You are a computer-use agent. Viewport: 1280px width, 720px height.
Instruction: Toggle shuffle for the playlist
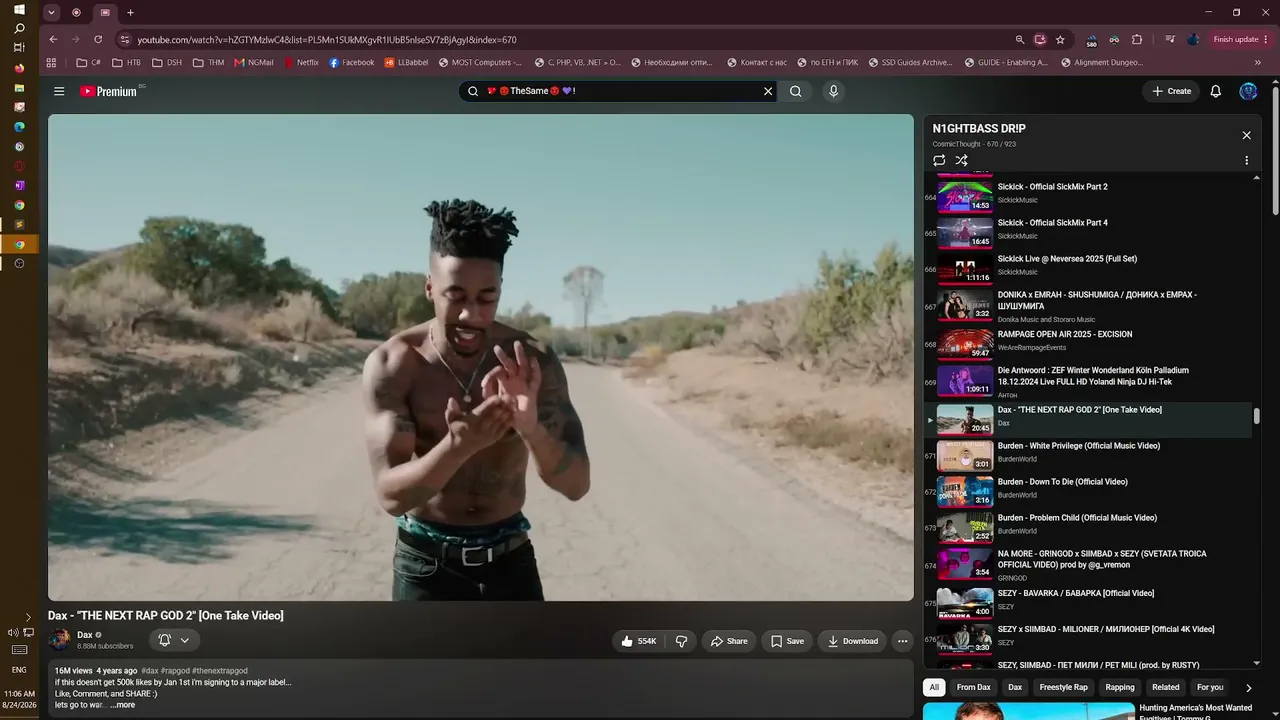[961, 160]
